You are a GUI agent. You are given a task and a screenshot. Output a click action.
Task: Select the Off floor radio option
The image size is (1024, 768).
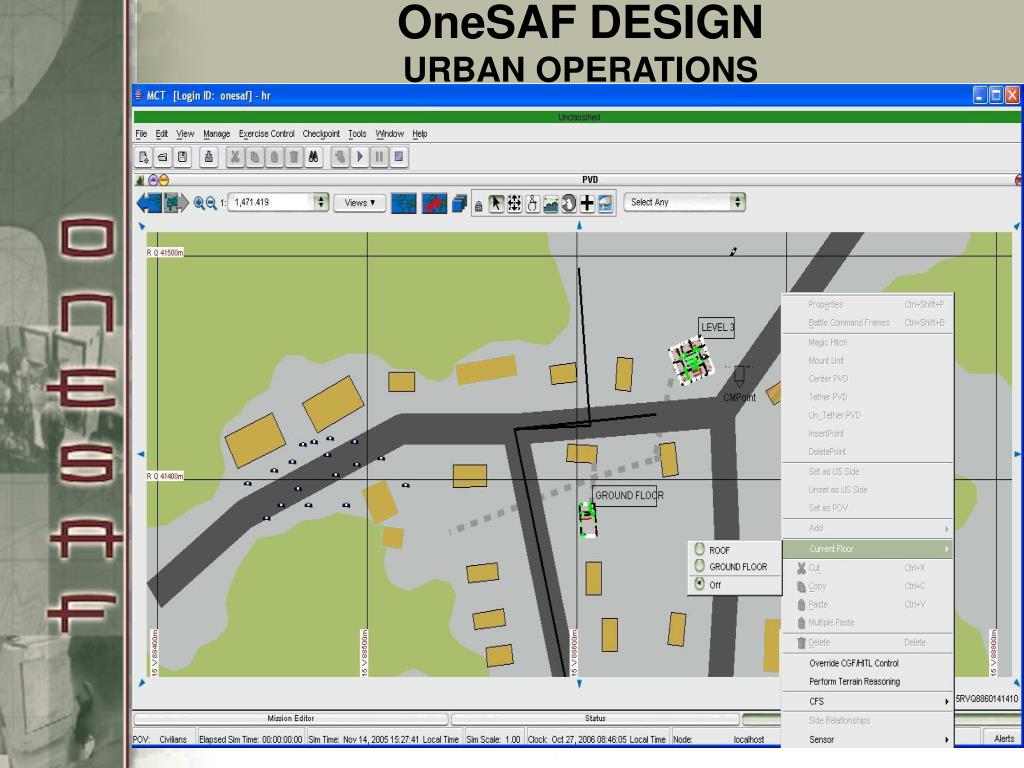[x=699, y=584]
